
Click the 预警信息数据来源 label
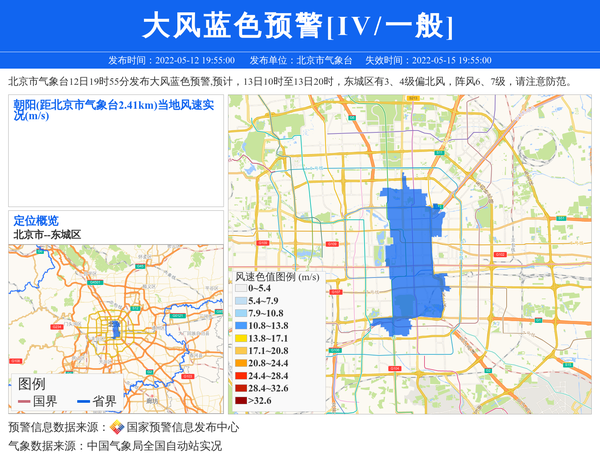tap(57, 427)
